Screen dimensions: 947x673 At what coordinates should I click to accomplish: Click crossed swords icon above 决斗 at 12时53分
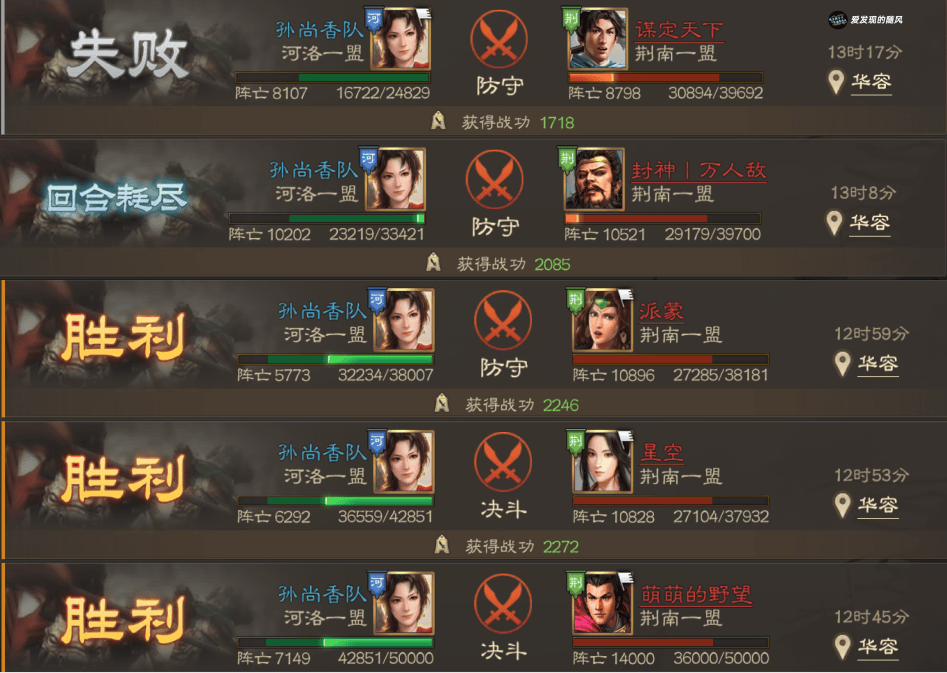502,462
